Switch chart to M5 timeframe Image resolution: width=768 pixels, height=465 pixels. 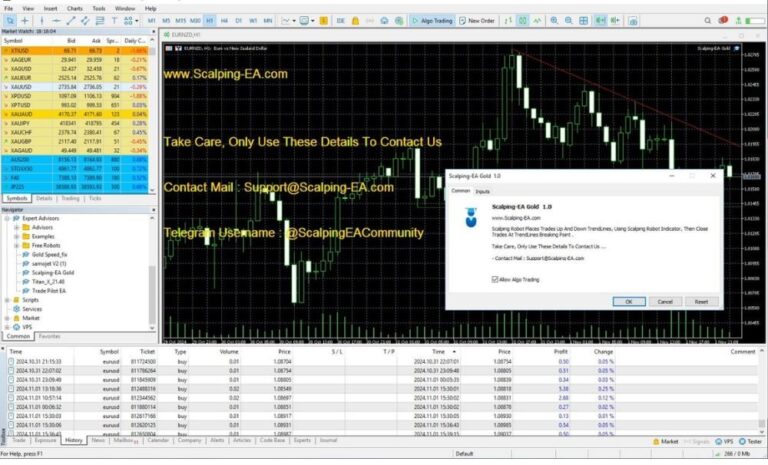(x=166, y=21)
